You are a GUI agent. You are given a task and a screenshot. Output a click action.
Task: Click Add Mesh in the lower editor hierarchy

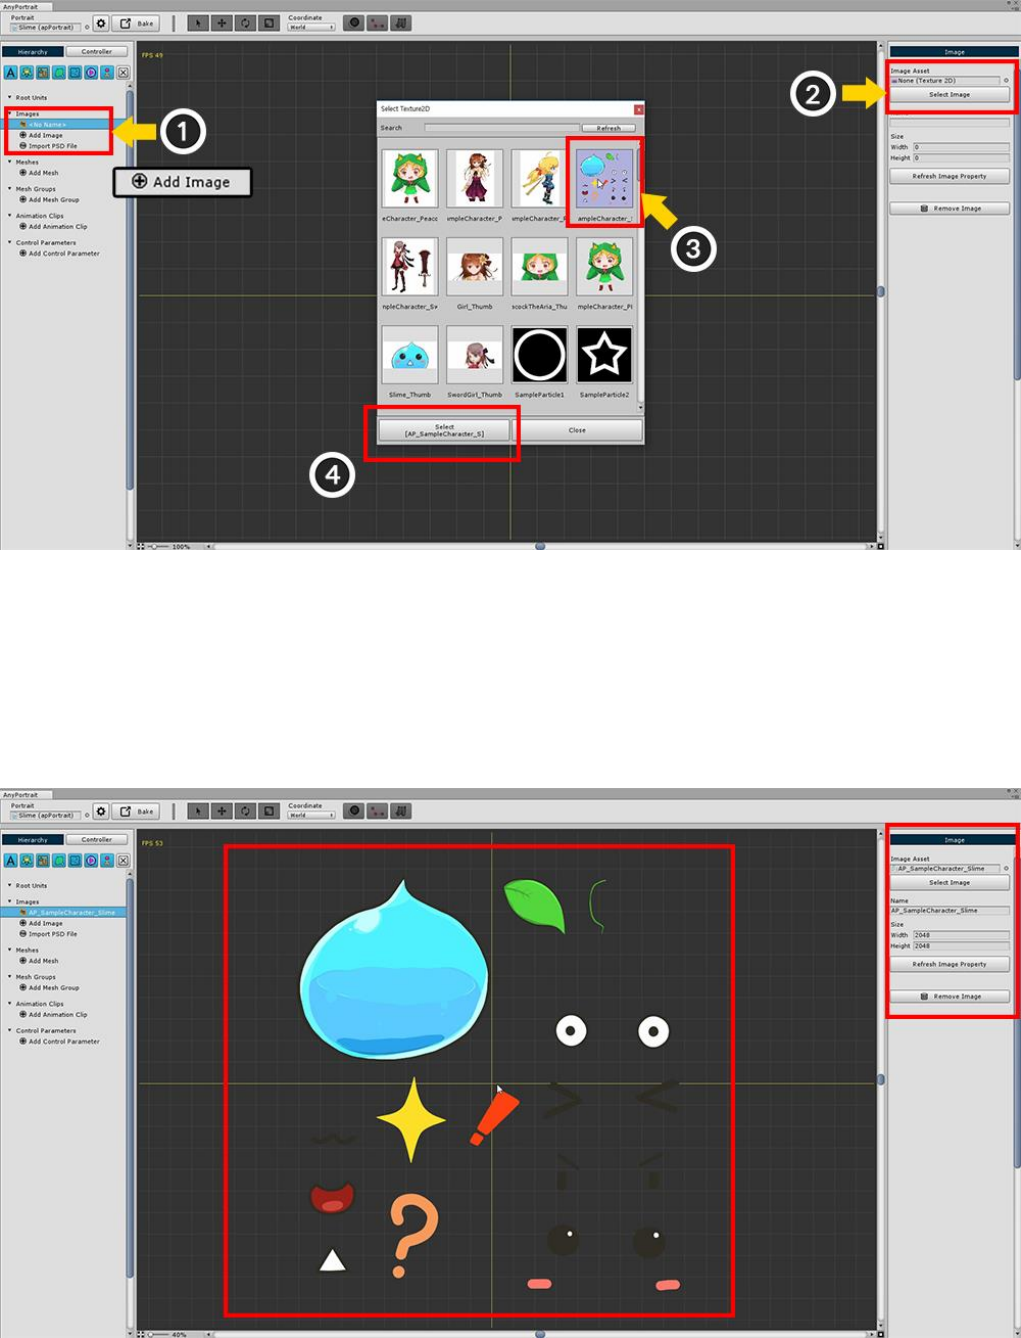click(x=43, y=961)
